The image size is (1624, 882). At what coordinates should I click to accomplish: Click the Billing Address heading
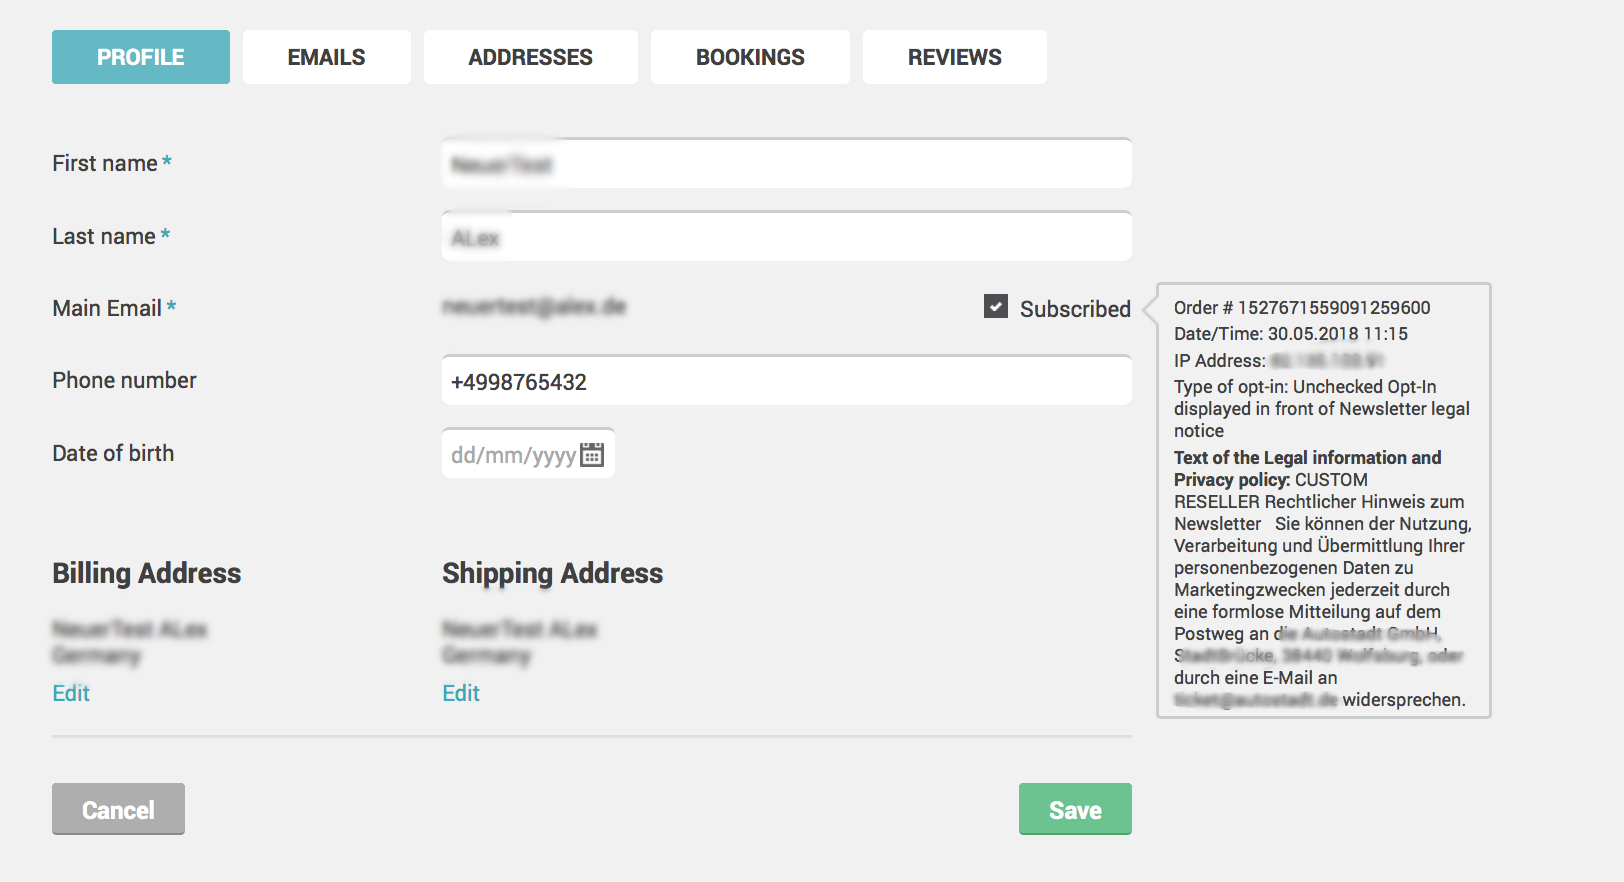click(x=146, y=573)
